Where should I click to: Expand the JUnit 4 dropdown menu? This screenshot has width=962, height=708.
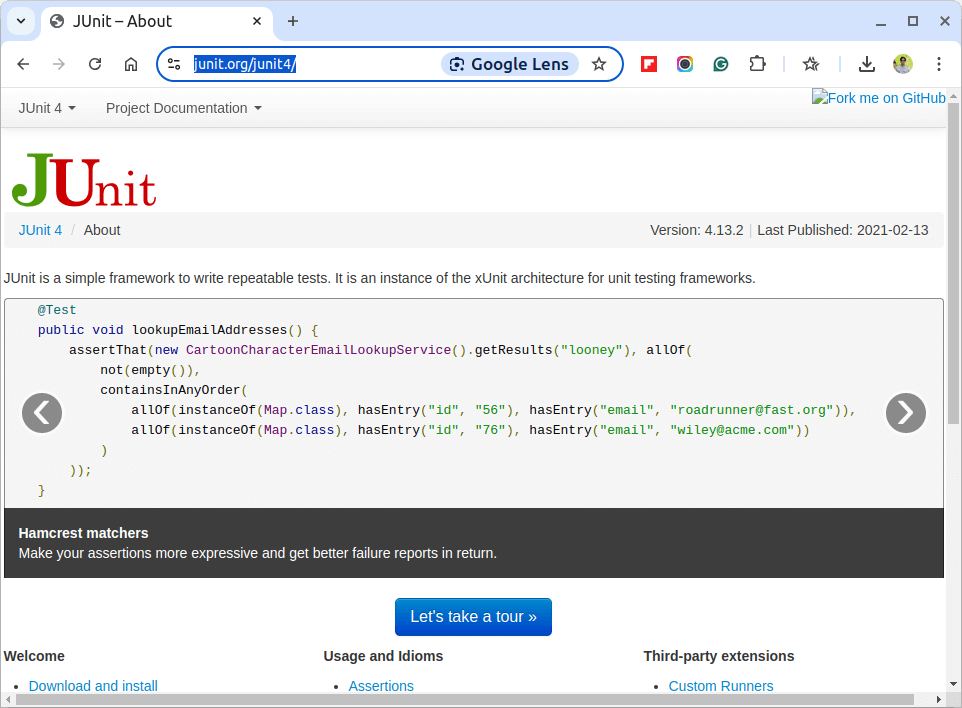[47, 108]
